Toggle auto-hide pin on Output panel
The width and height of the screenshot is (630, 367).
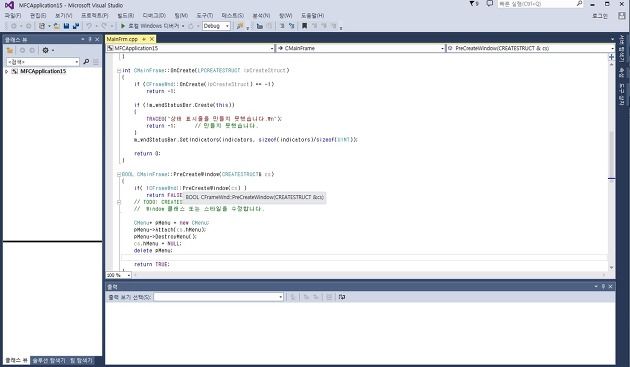(x=603, y=286)
